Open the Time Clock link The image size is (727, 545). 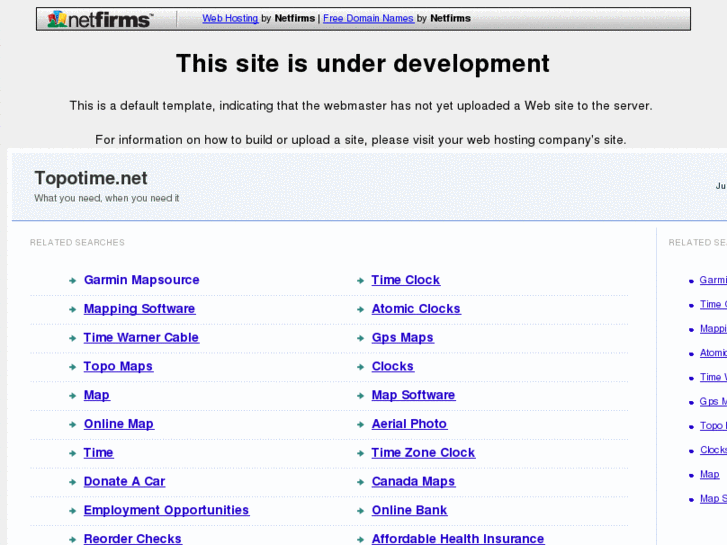point(406,280)
